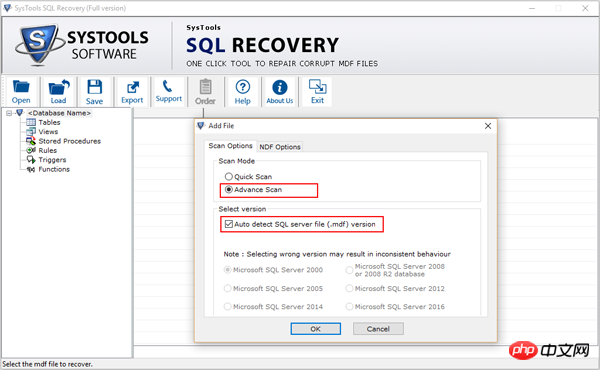Click the Views icon in tree
The height and width of the screenshot is (370, 600).
31,132
